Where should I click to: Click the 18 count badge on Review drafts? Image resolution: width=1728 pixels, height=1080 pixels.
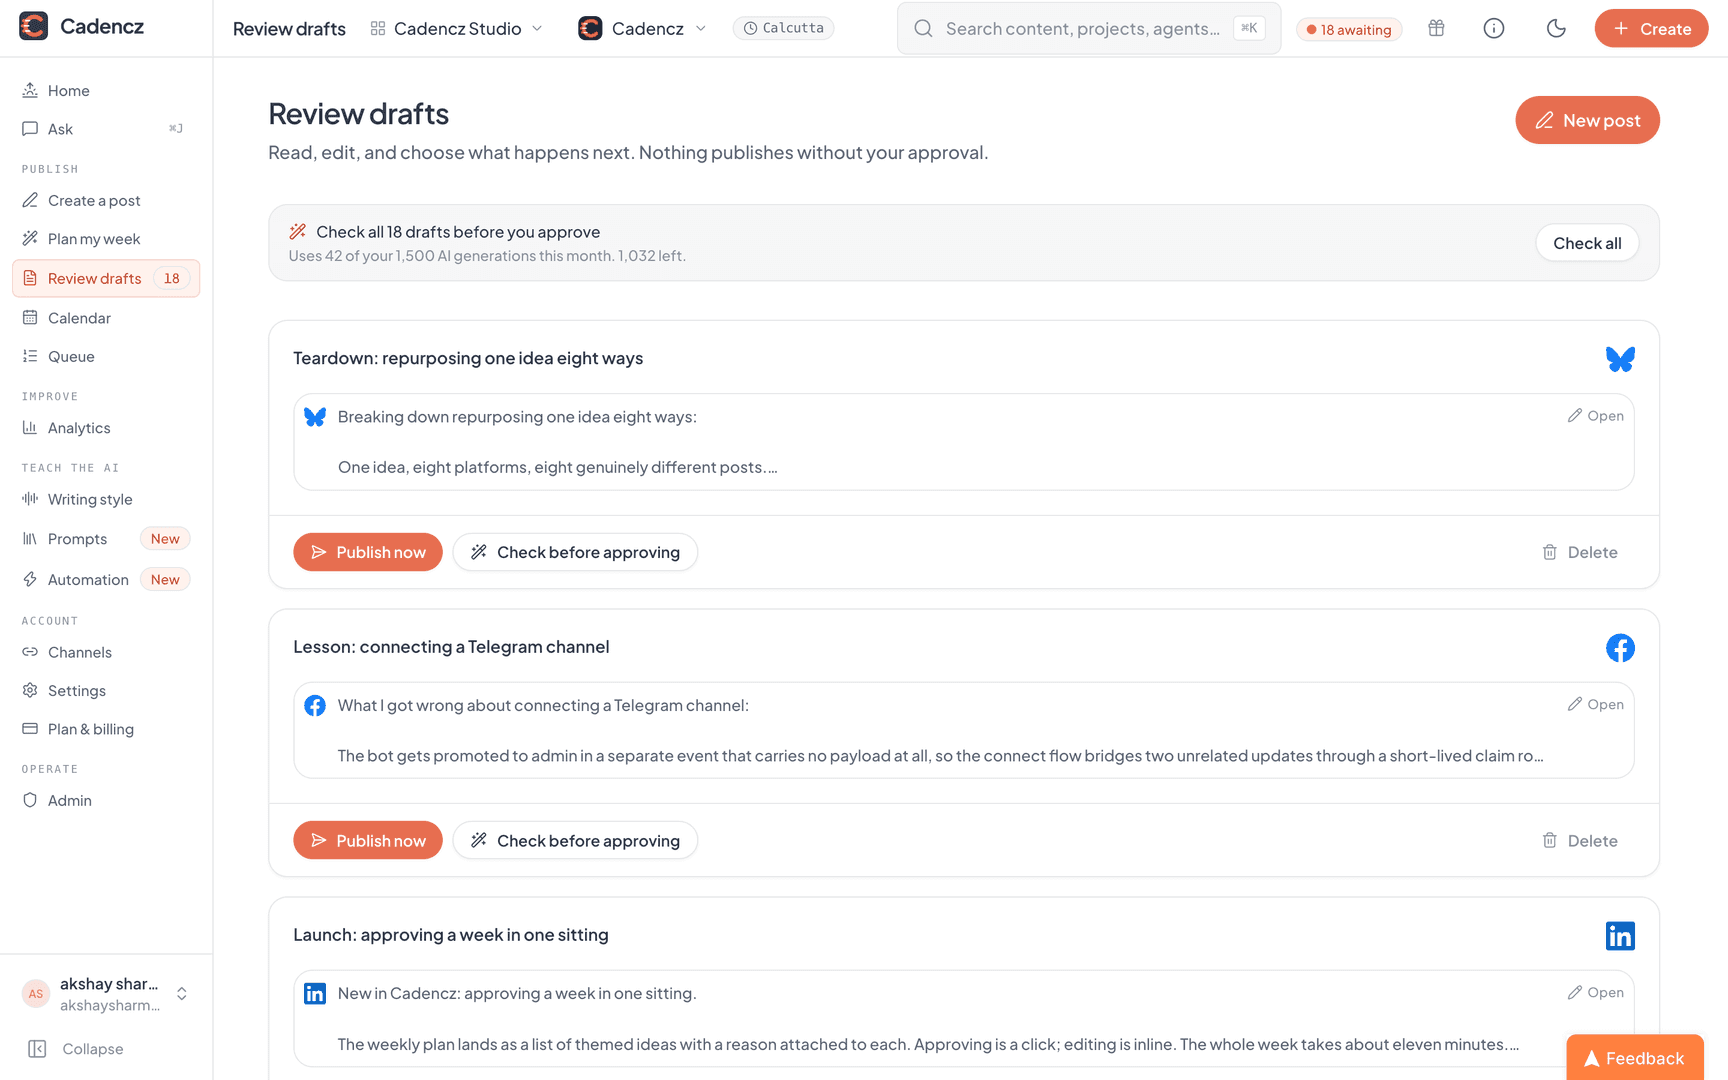pos(172,278)
